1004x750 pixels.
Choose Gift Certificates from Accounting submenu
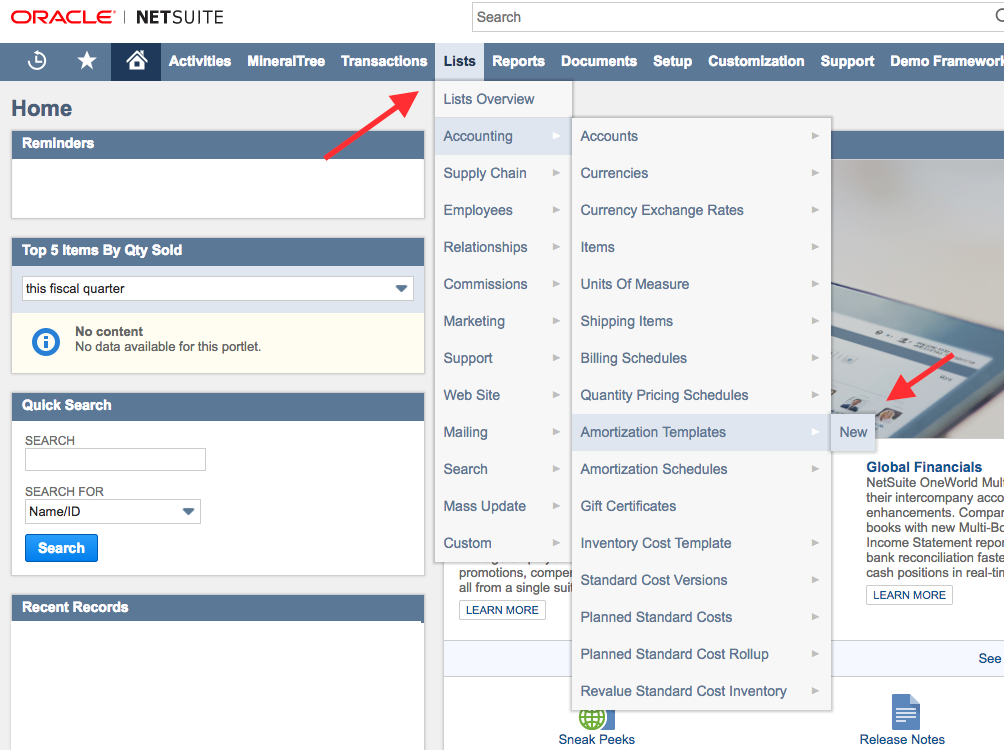tap(628, 506)
